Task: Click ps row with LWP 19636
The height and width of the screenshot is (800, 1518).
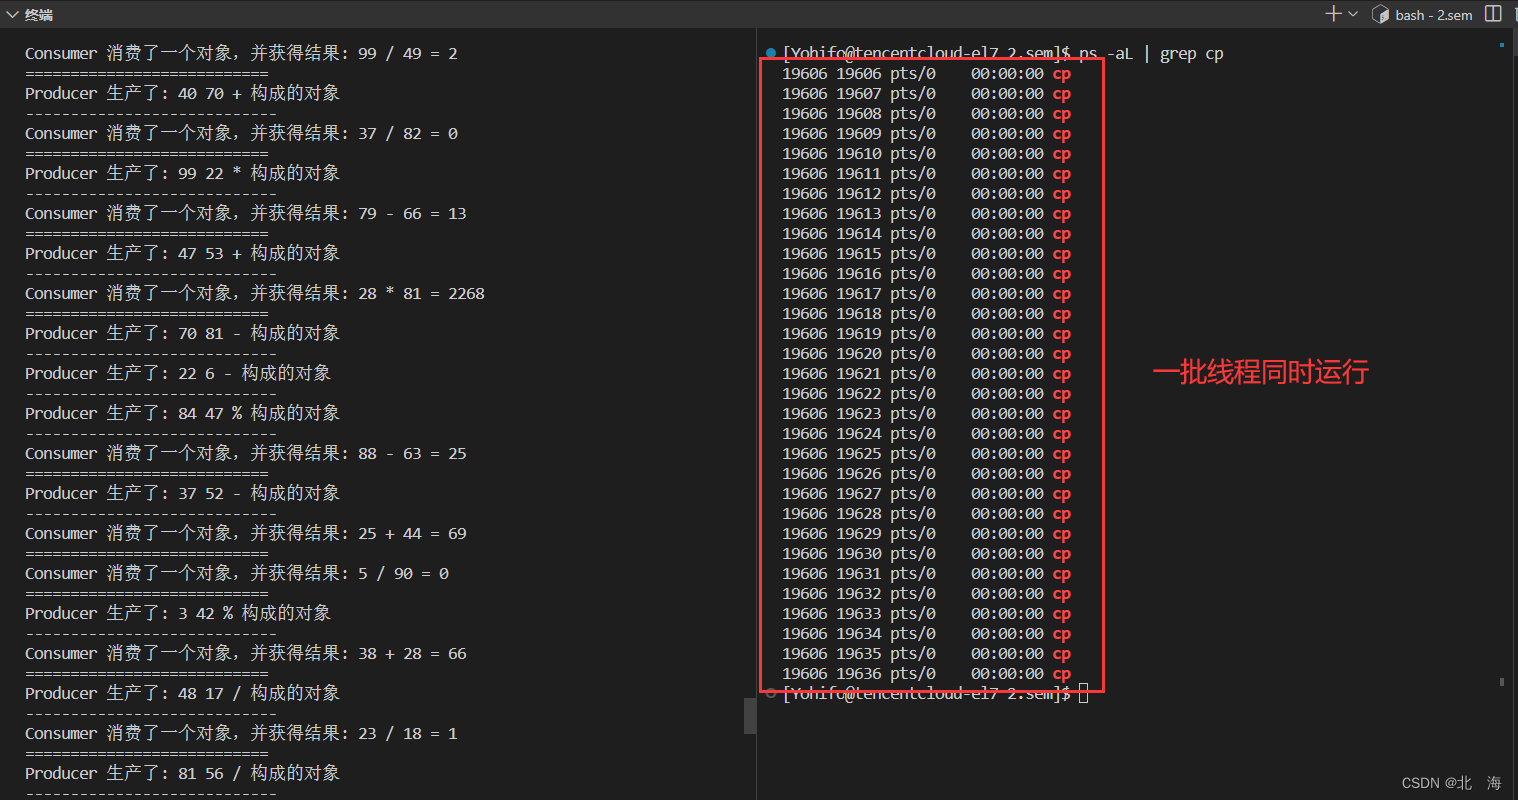Action: coord(926,673)
